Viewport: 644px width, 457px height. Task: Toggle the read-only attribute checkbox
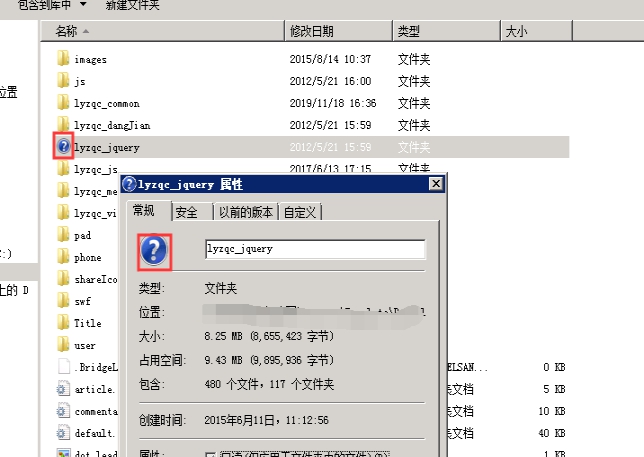(x=209, y=453)
